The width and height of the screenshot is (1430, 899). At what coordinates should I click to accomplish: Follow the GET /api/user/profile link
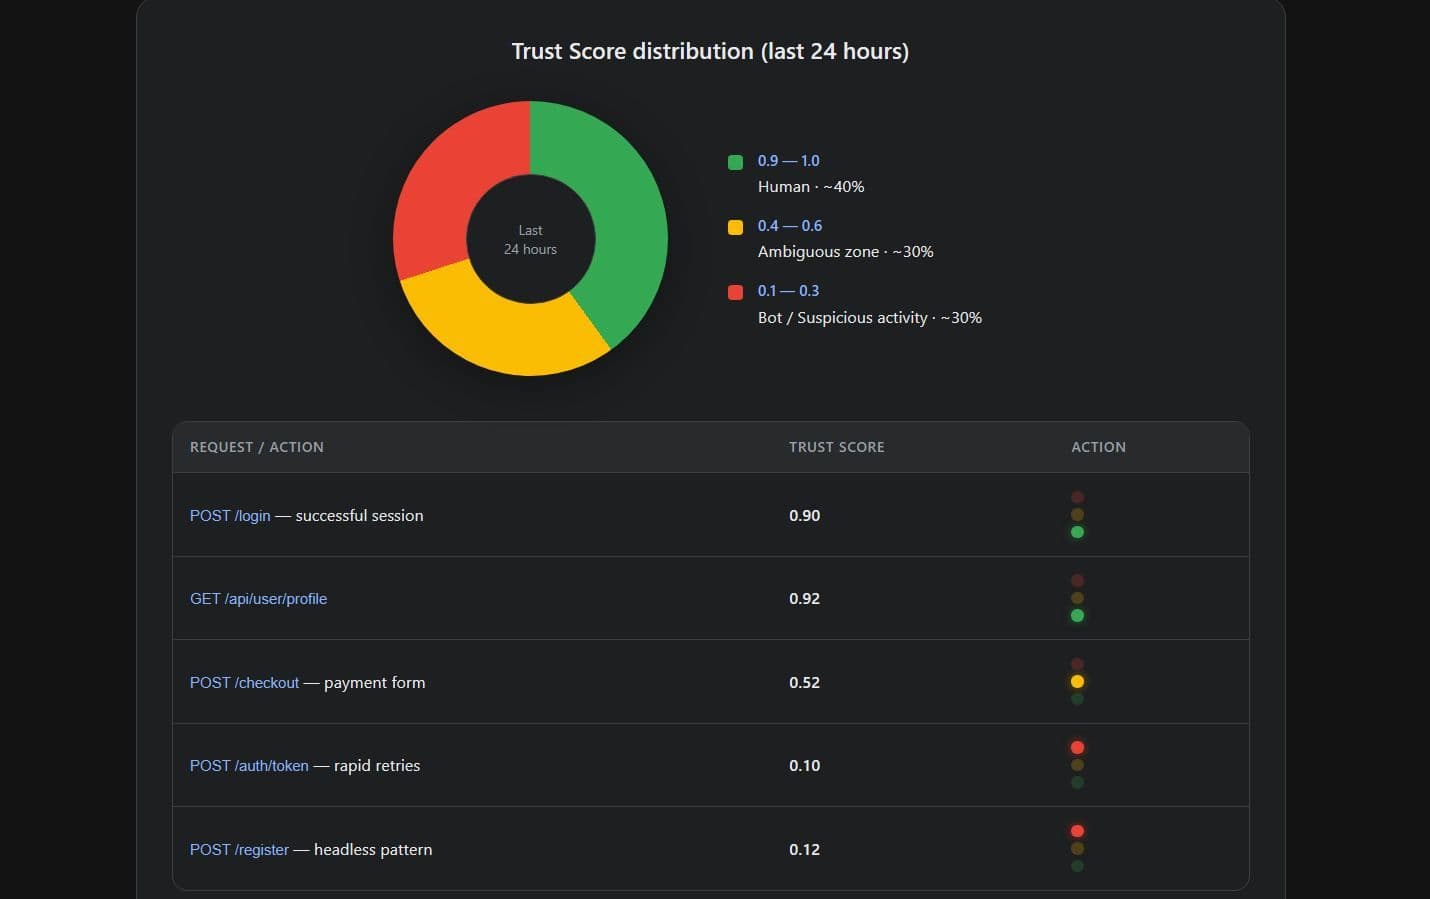258,598
